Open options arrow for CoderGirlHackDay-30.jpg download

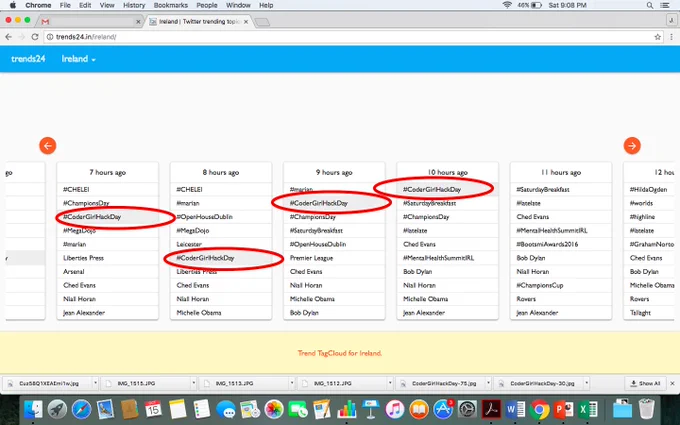click(x=586, y=383)
